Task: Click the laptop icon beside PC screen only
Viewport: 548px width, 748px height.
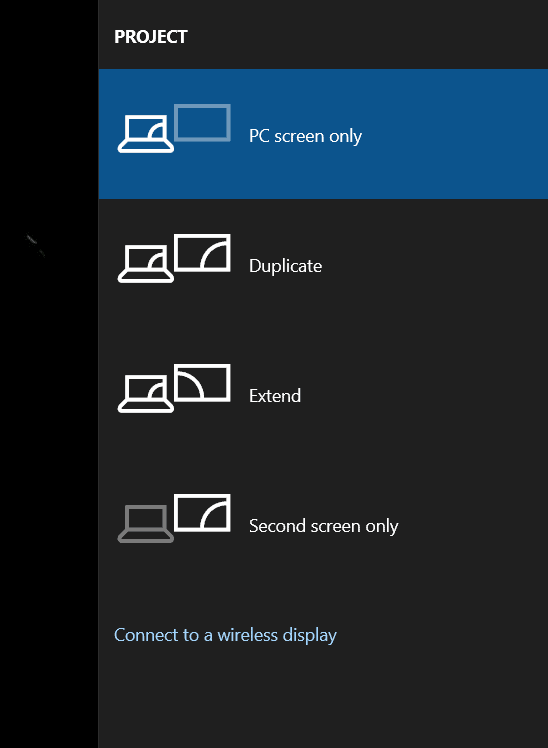Action: (x=145, y=134)
